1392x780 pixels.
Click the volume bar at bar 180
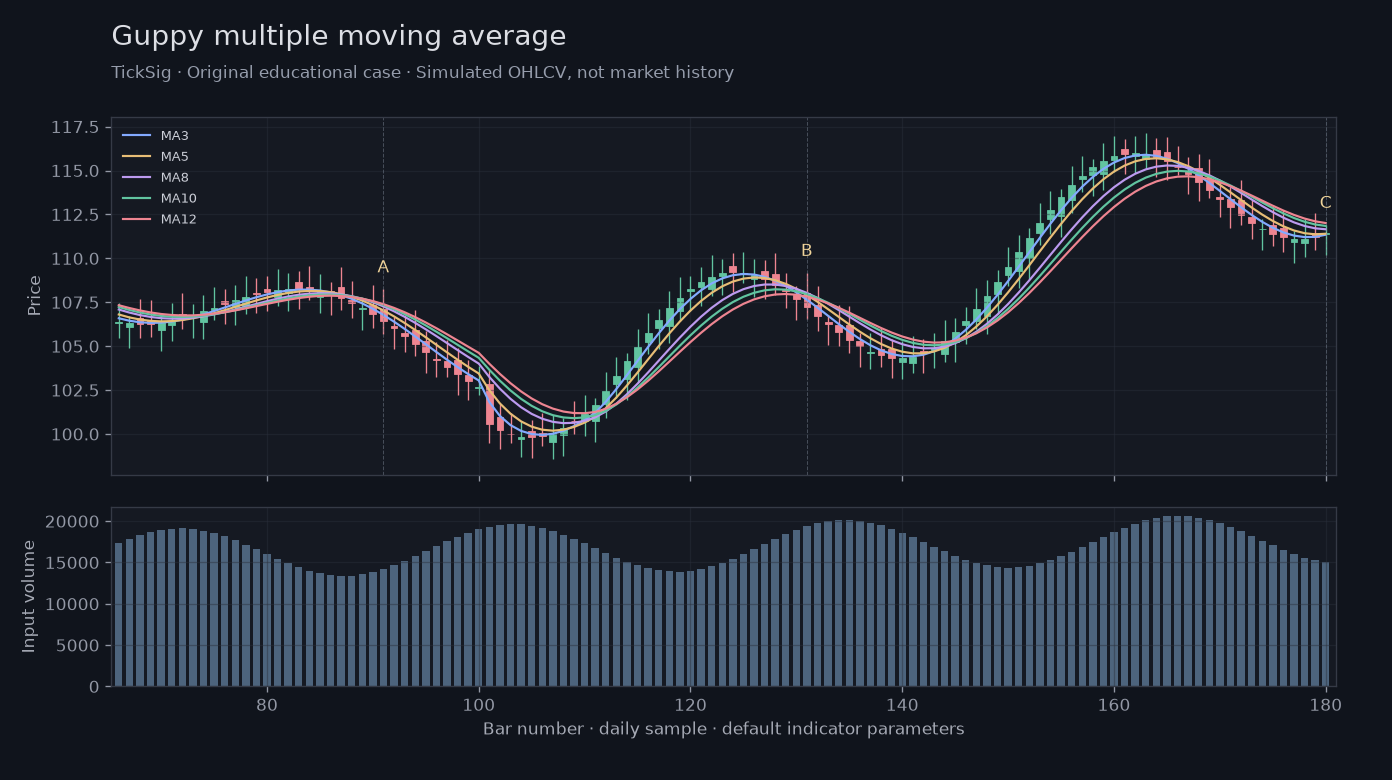point(1326,624)
